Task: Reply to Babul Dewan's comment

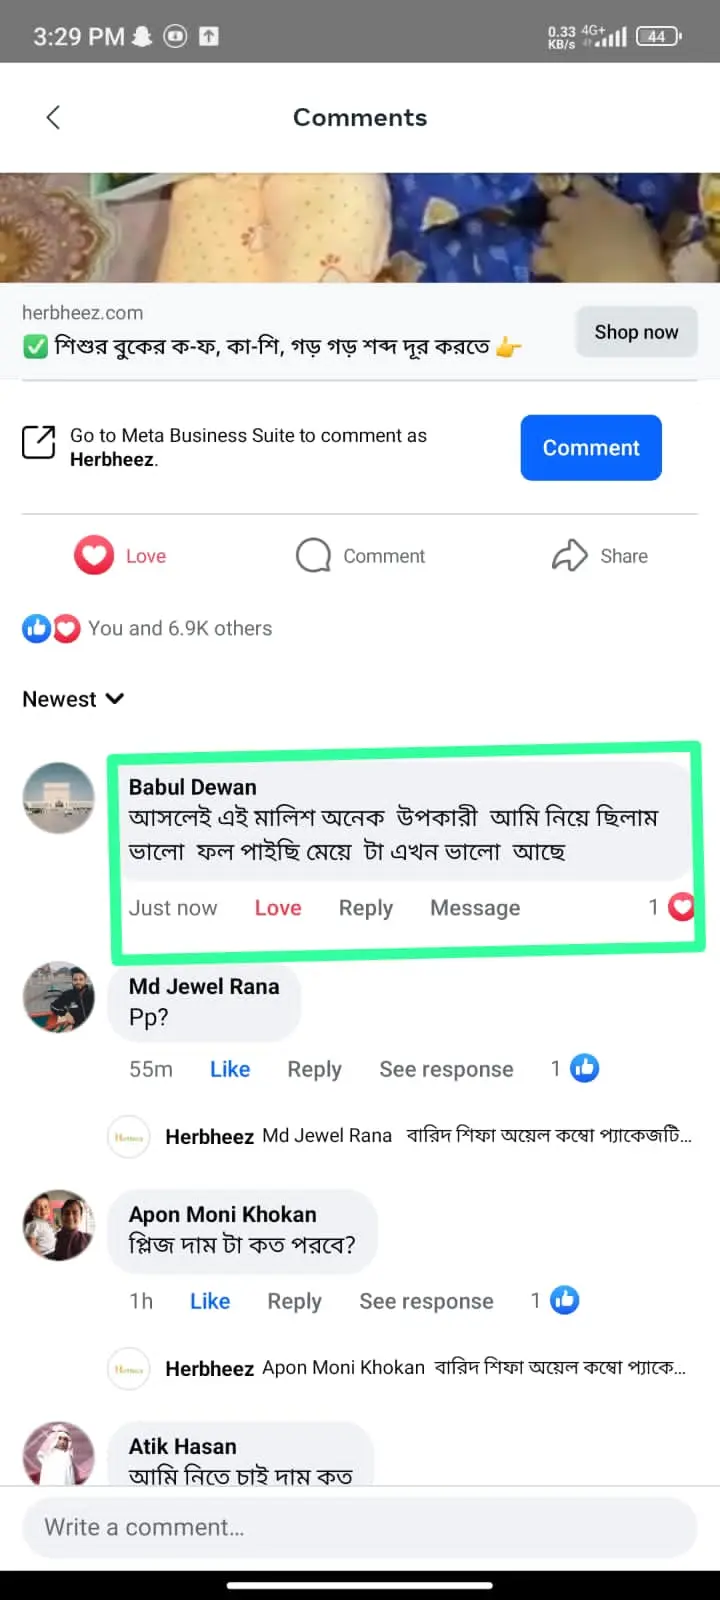Action: pyautogui.click(x=366, y=908)
